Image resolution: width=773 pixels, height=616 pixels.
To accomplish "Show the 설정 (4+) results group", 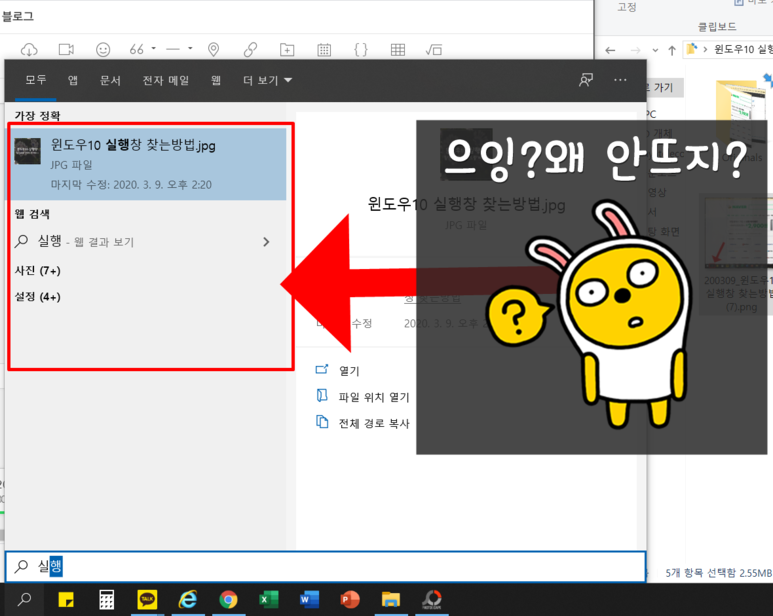I will [x=37, y=297].
